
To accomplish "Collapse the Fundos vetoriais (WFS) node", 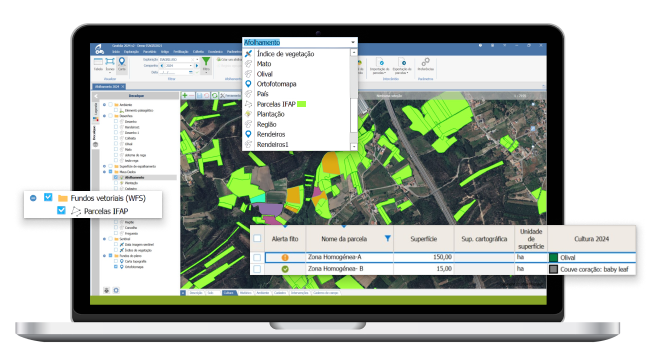I will 33,198.
